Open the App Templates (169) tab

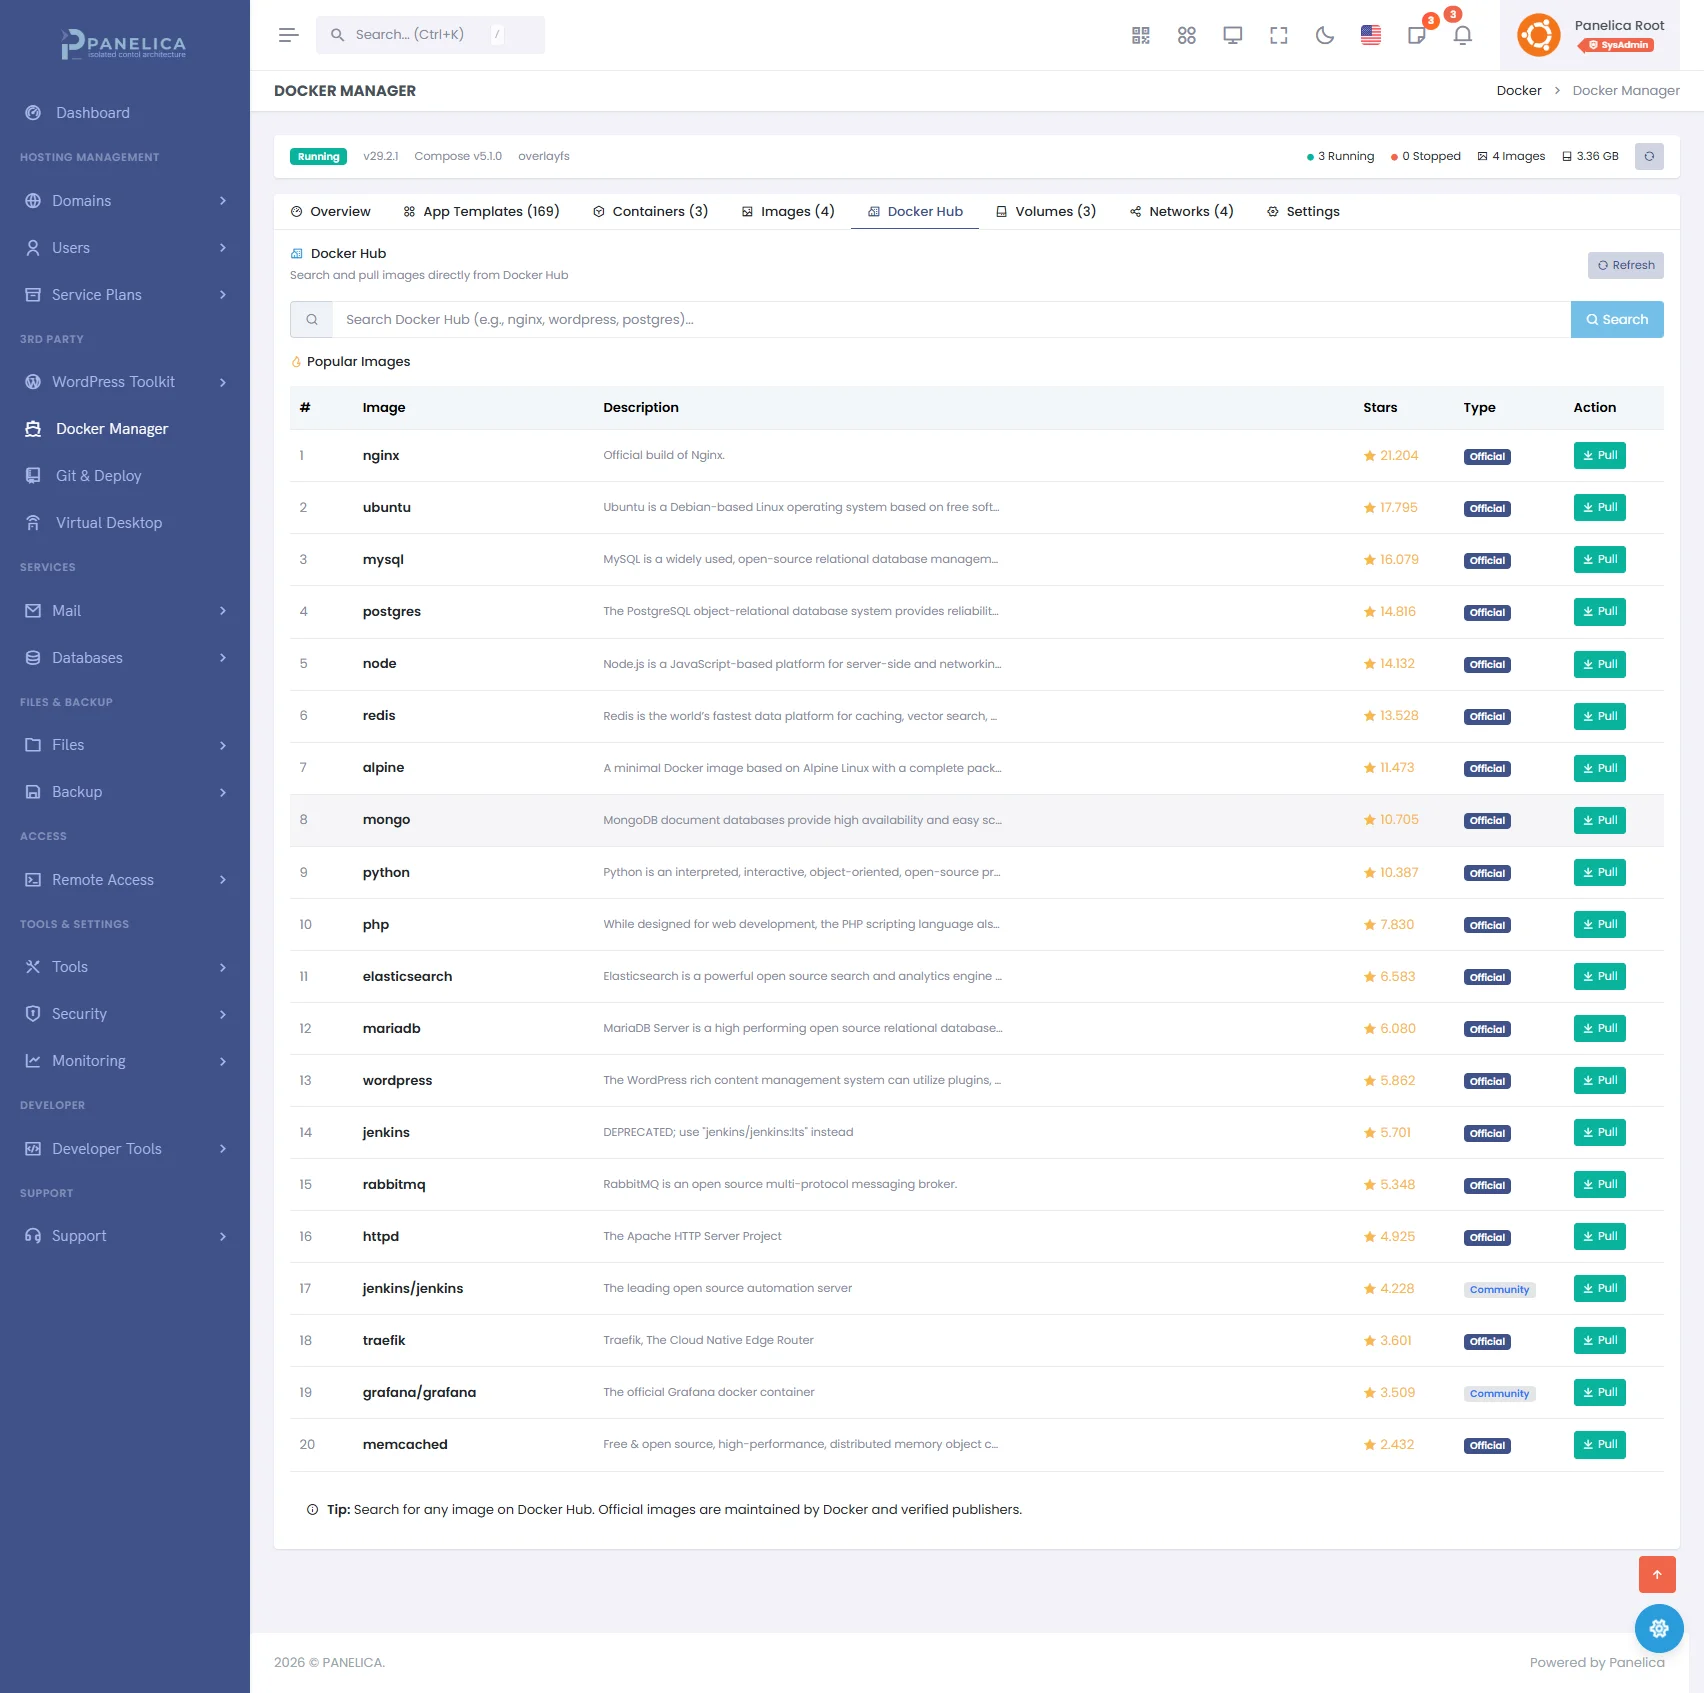click(481, 211)
